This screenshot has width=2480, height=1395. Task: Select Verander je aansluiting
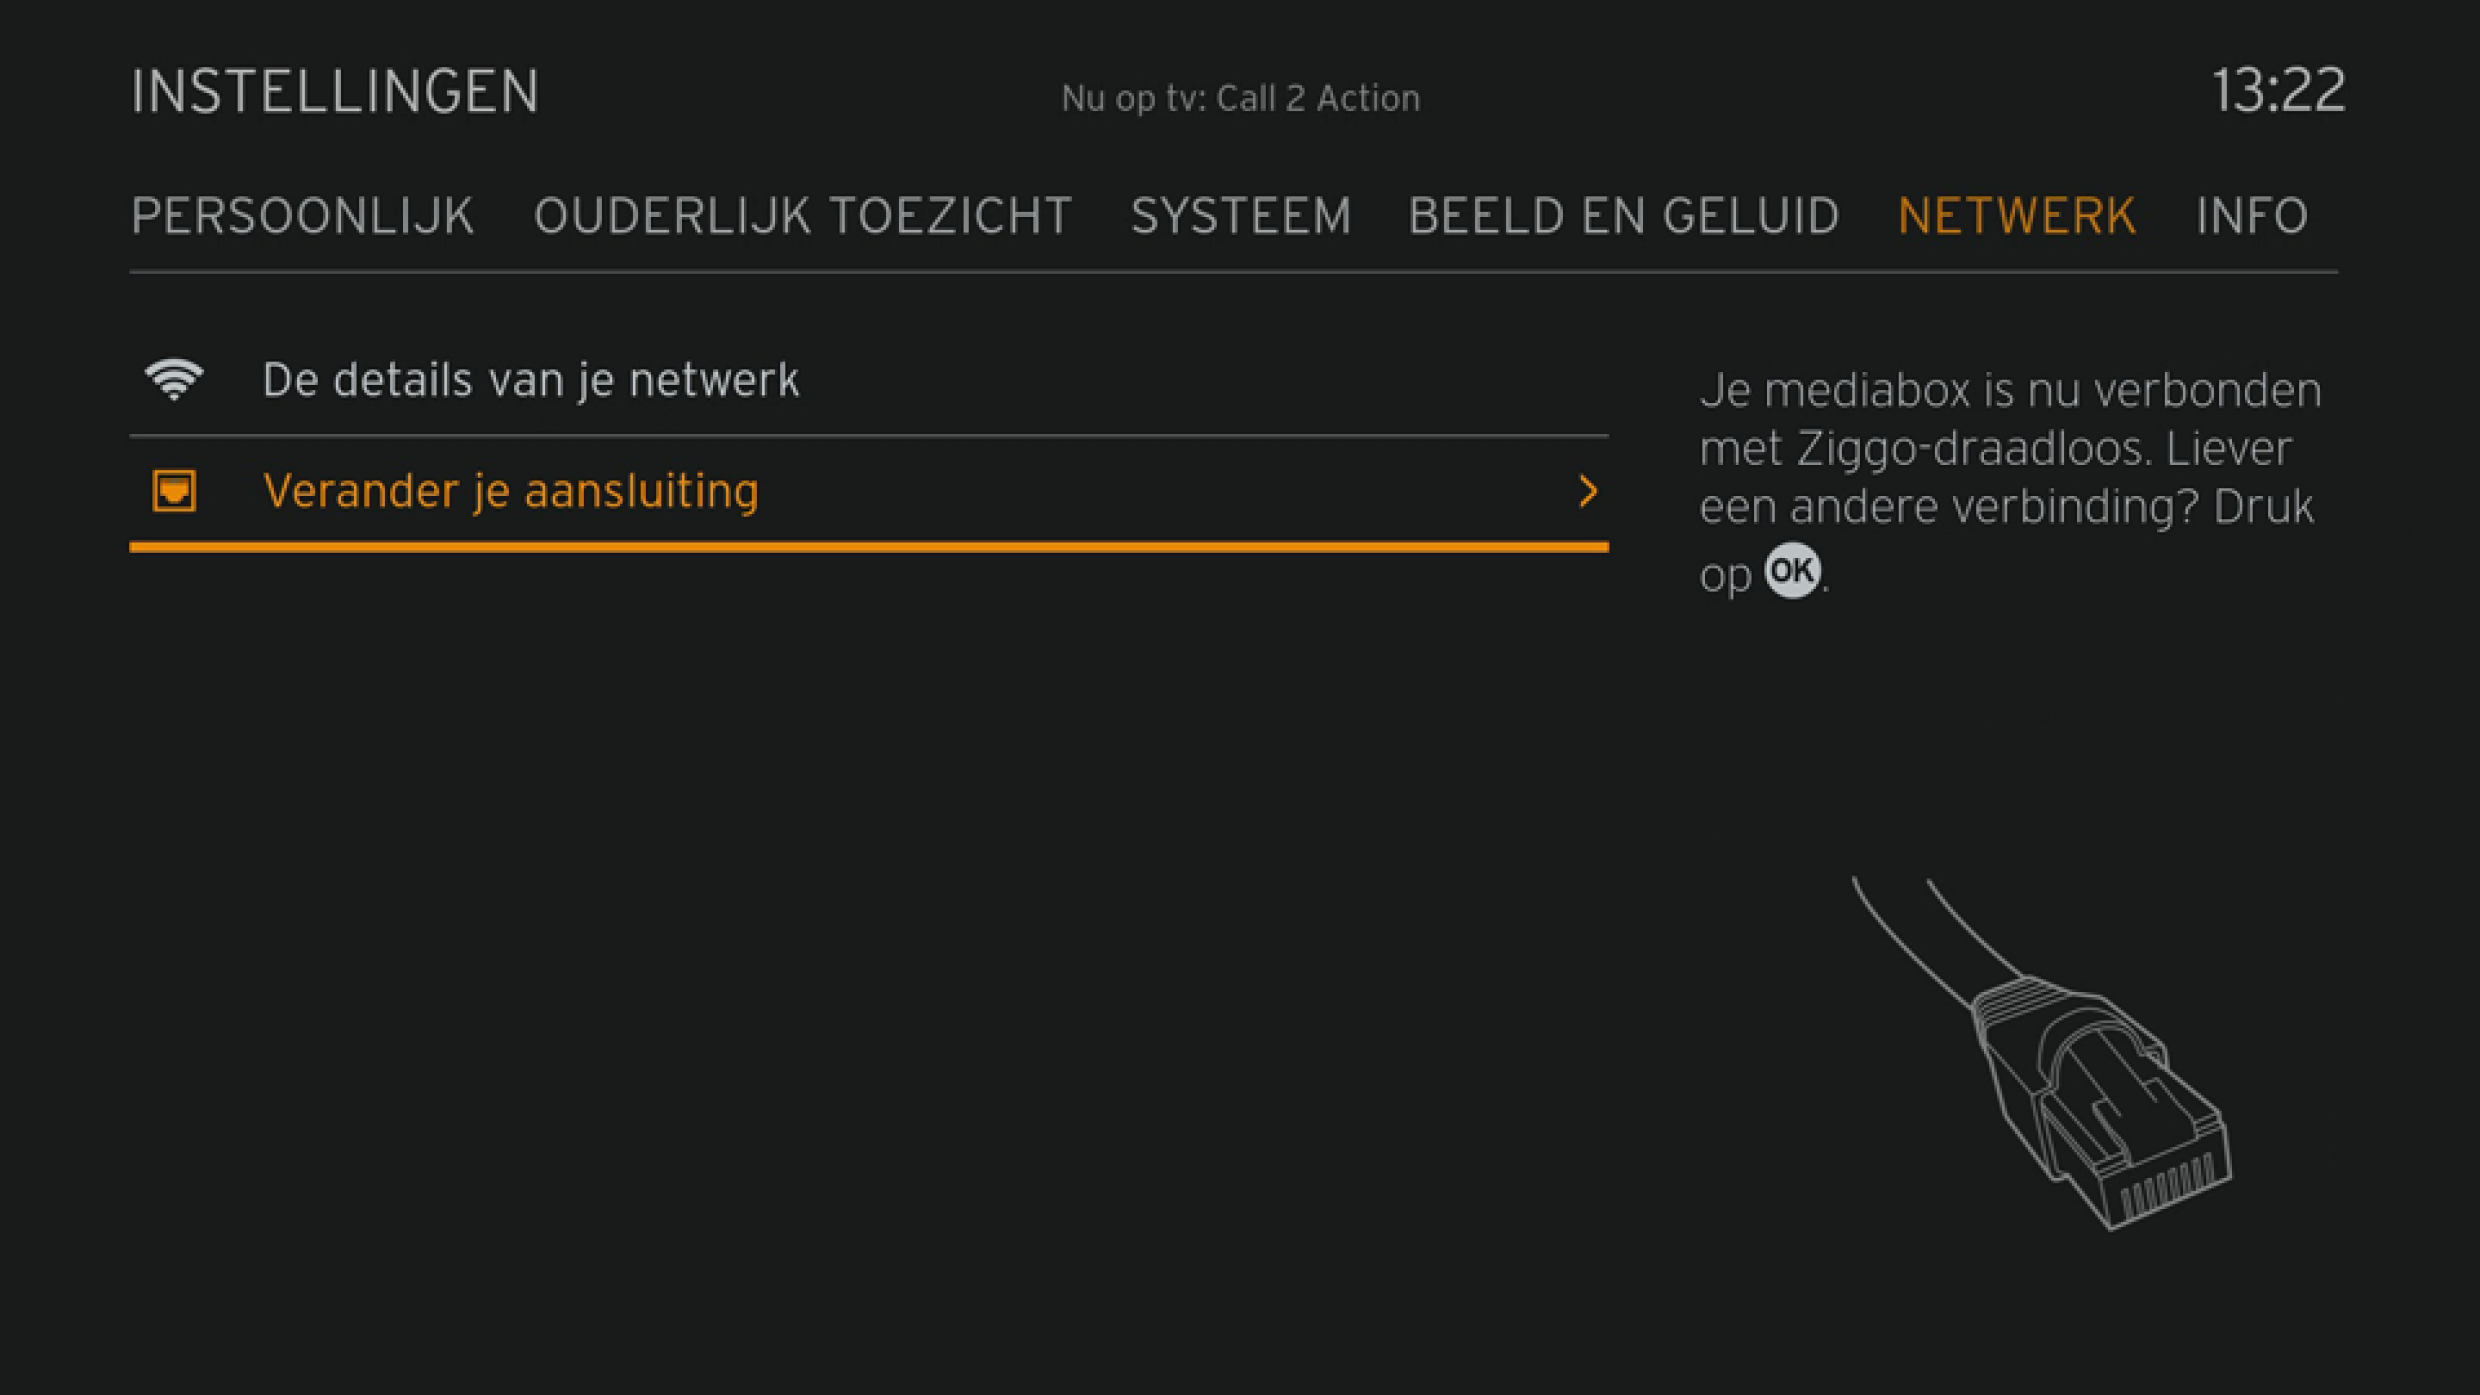click(510, 491)
